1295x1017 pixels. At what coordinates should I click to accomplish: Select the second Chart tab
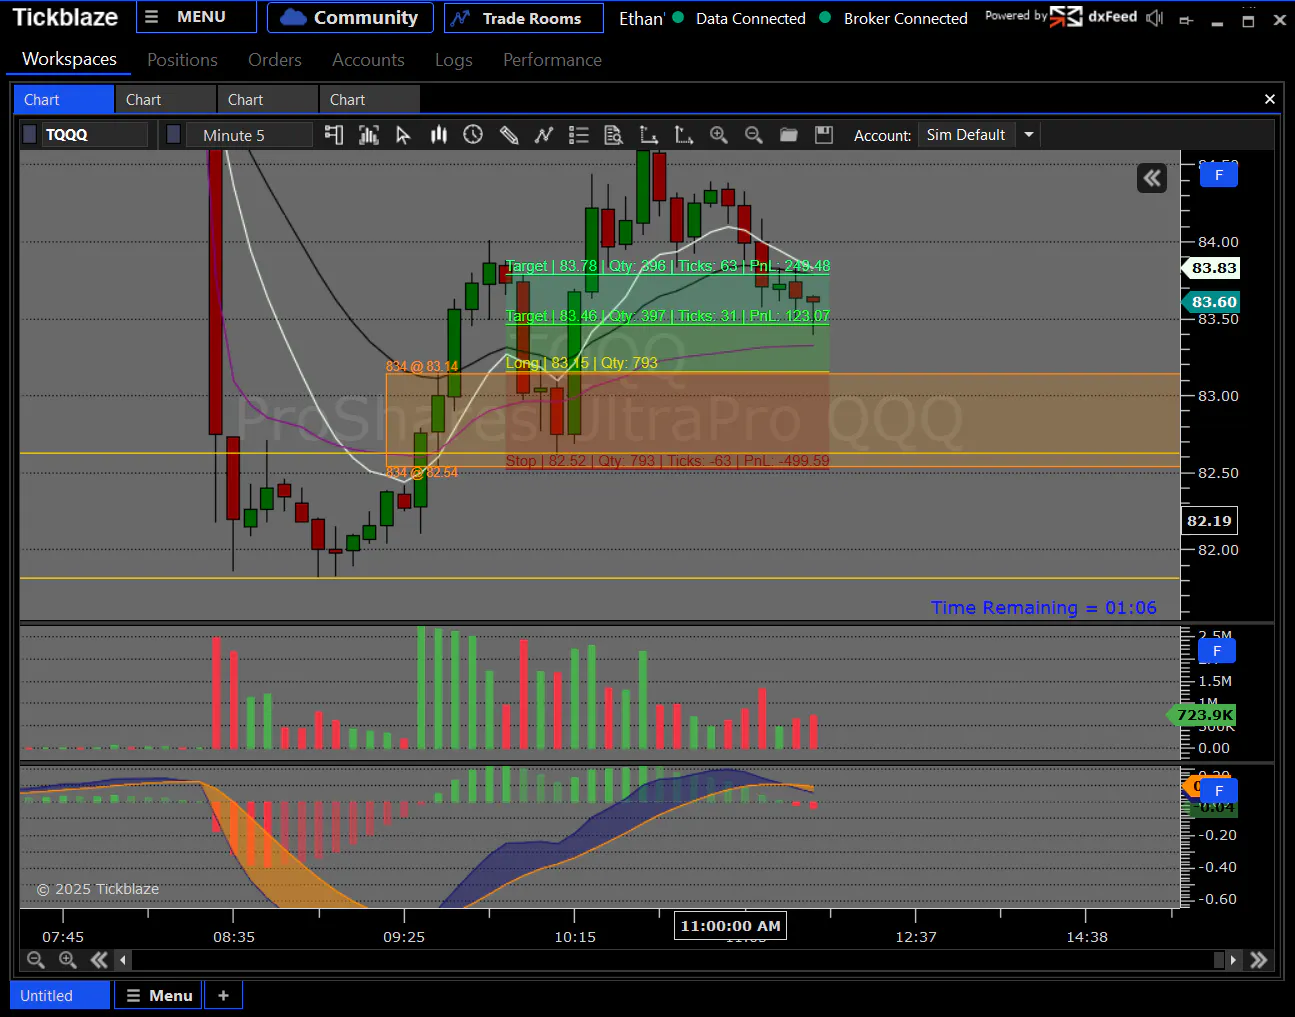pyautogui.click(x=166, y=100)
